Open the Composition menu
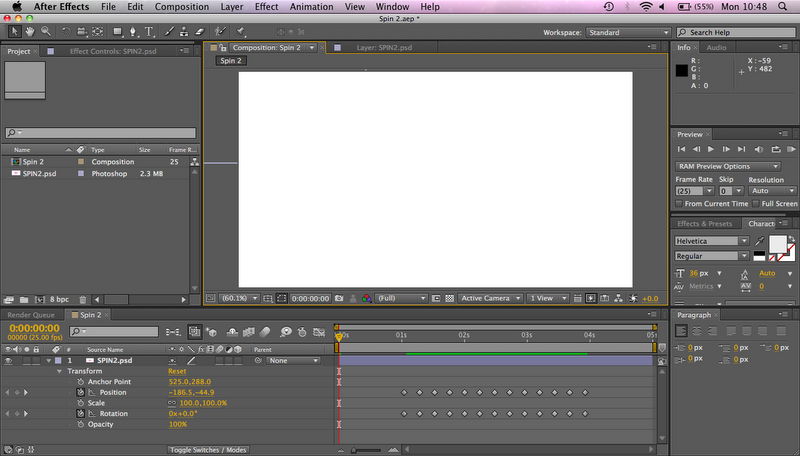The width and height of the screenshot is (800, 456). 182,7
